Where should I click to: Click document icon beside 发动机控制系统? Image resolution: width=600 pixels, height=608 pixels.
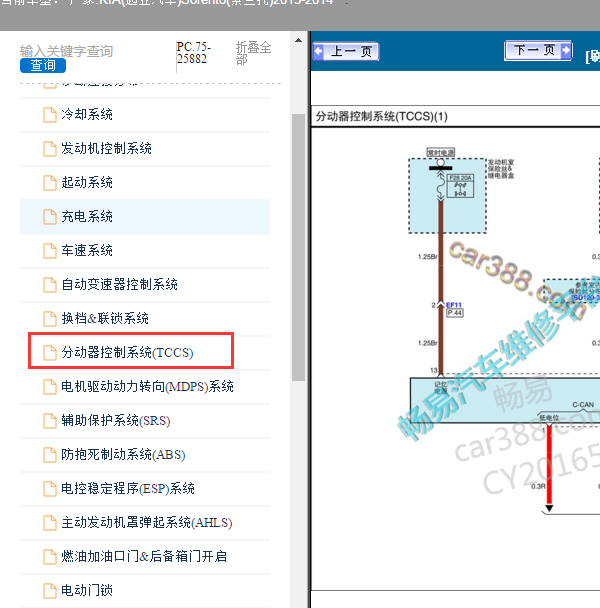pyautogui.click(x=50, y=149)
